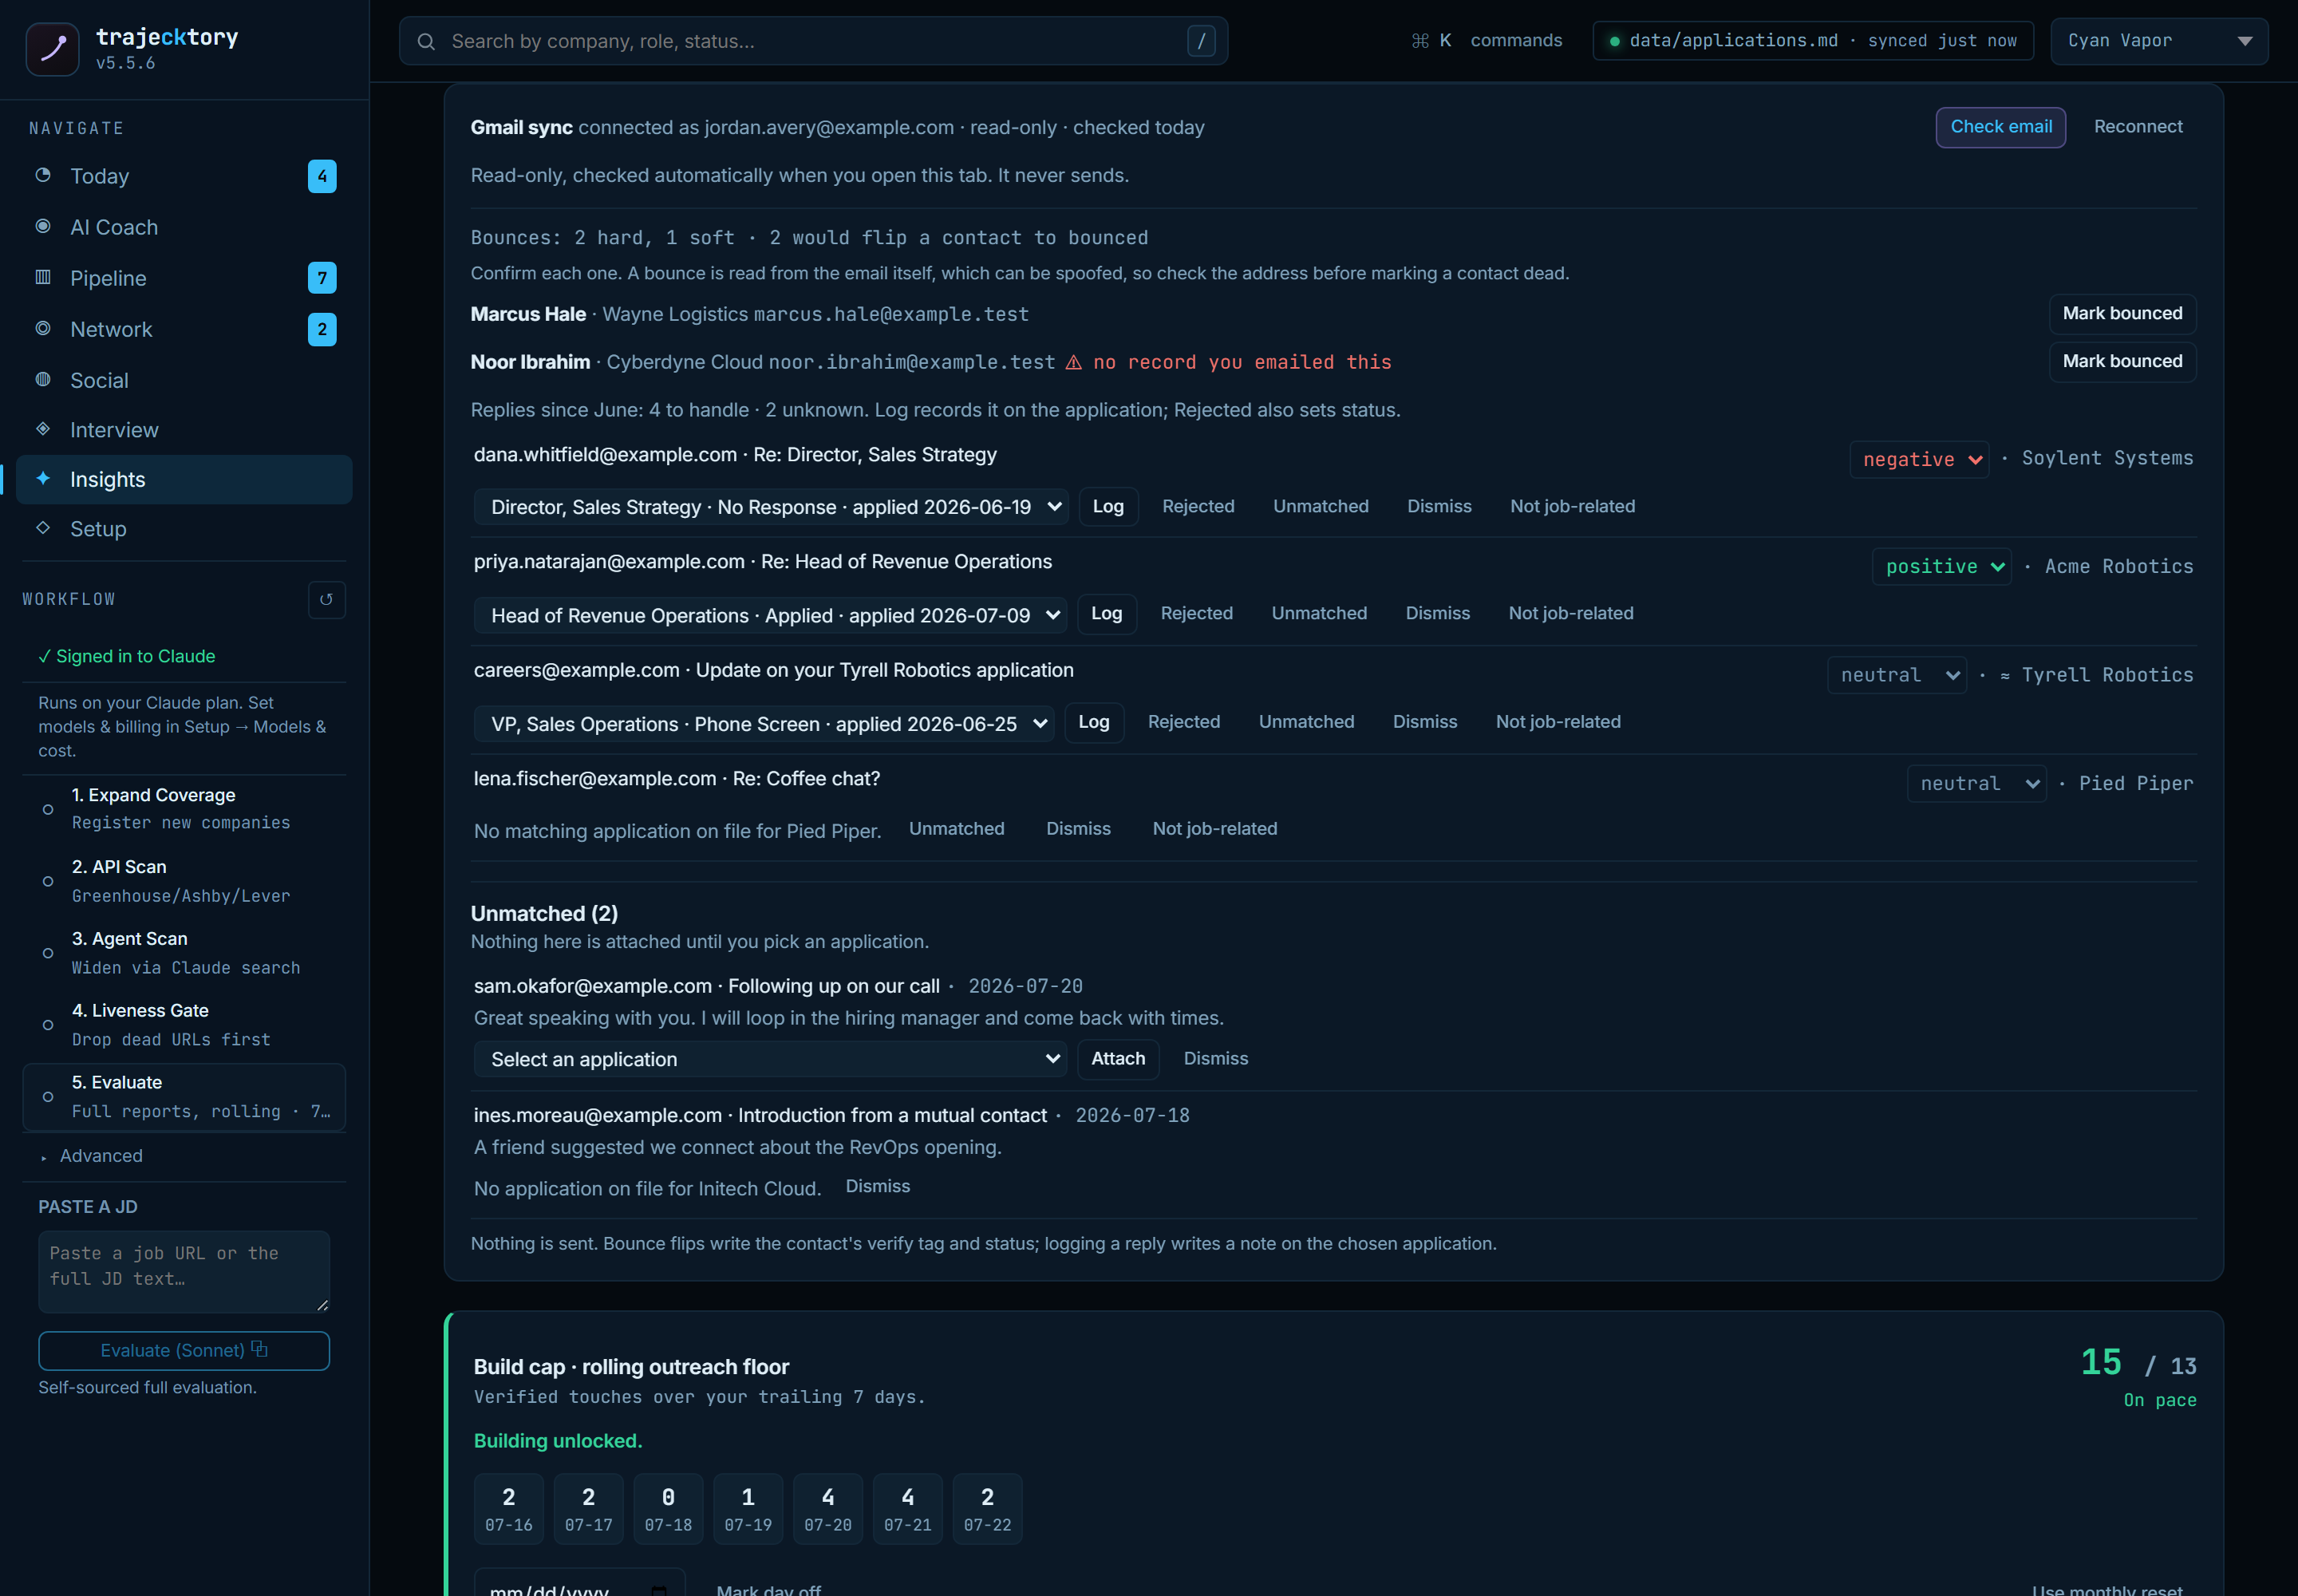Screen dimensions: 2298x1596
Task: Click the warning triangle next to Noor Ibrahim
Action: [1074, 362]
